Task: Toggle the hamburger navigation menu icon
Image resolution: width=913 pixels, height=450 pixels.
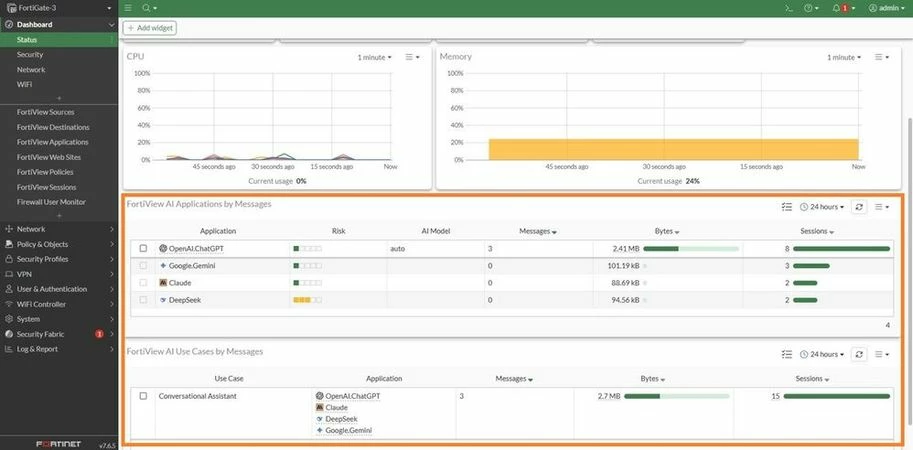Action: tap(128, 8)
